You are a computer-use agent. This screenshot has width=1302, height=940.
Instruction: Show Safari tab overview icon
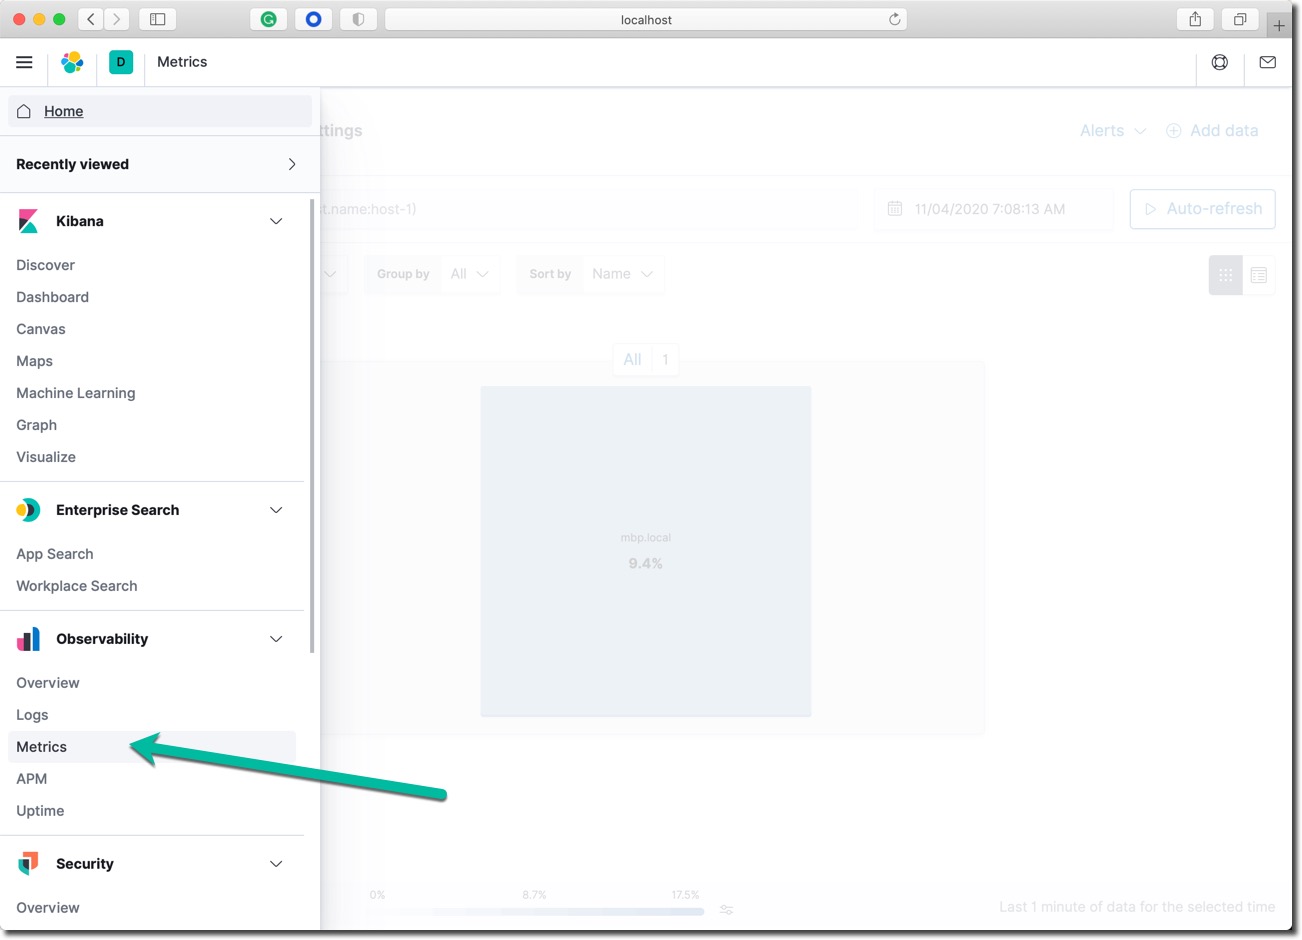click(1240, 19)
